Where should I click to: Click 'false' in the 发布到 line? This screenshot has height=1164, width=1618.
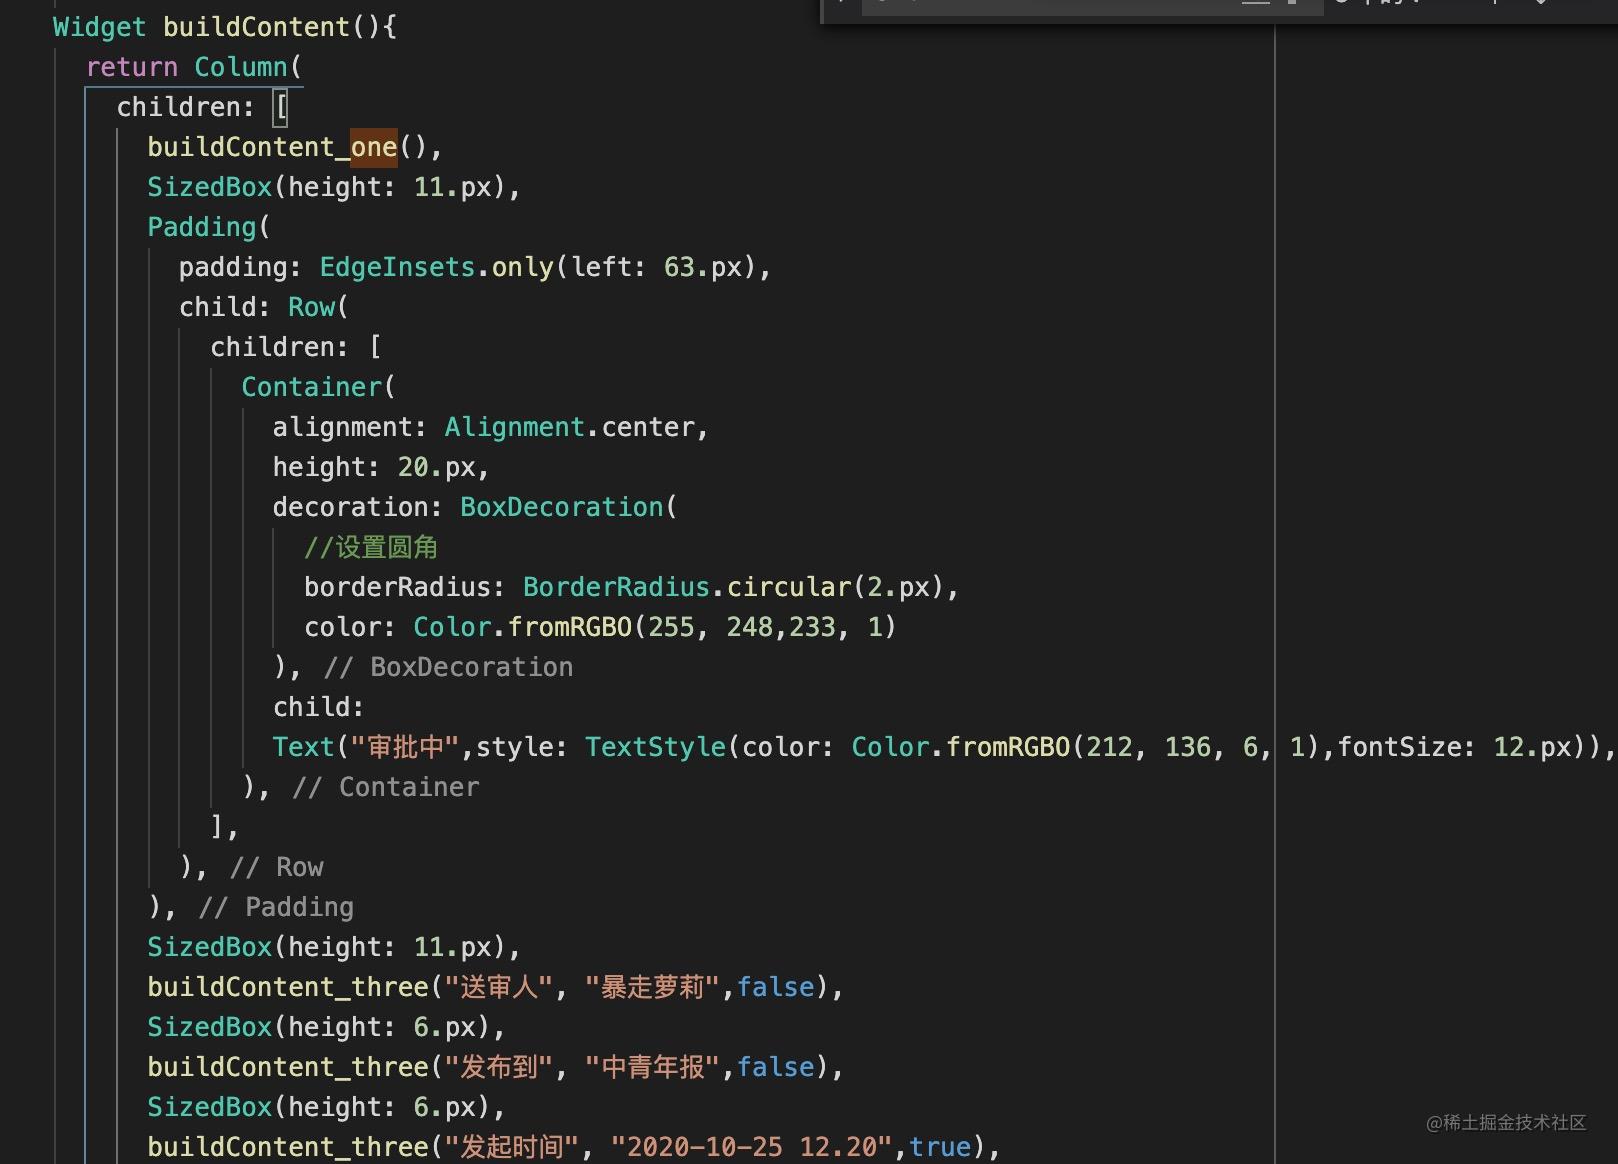click(x=776, y=1067)
